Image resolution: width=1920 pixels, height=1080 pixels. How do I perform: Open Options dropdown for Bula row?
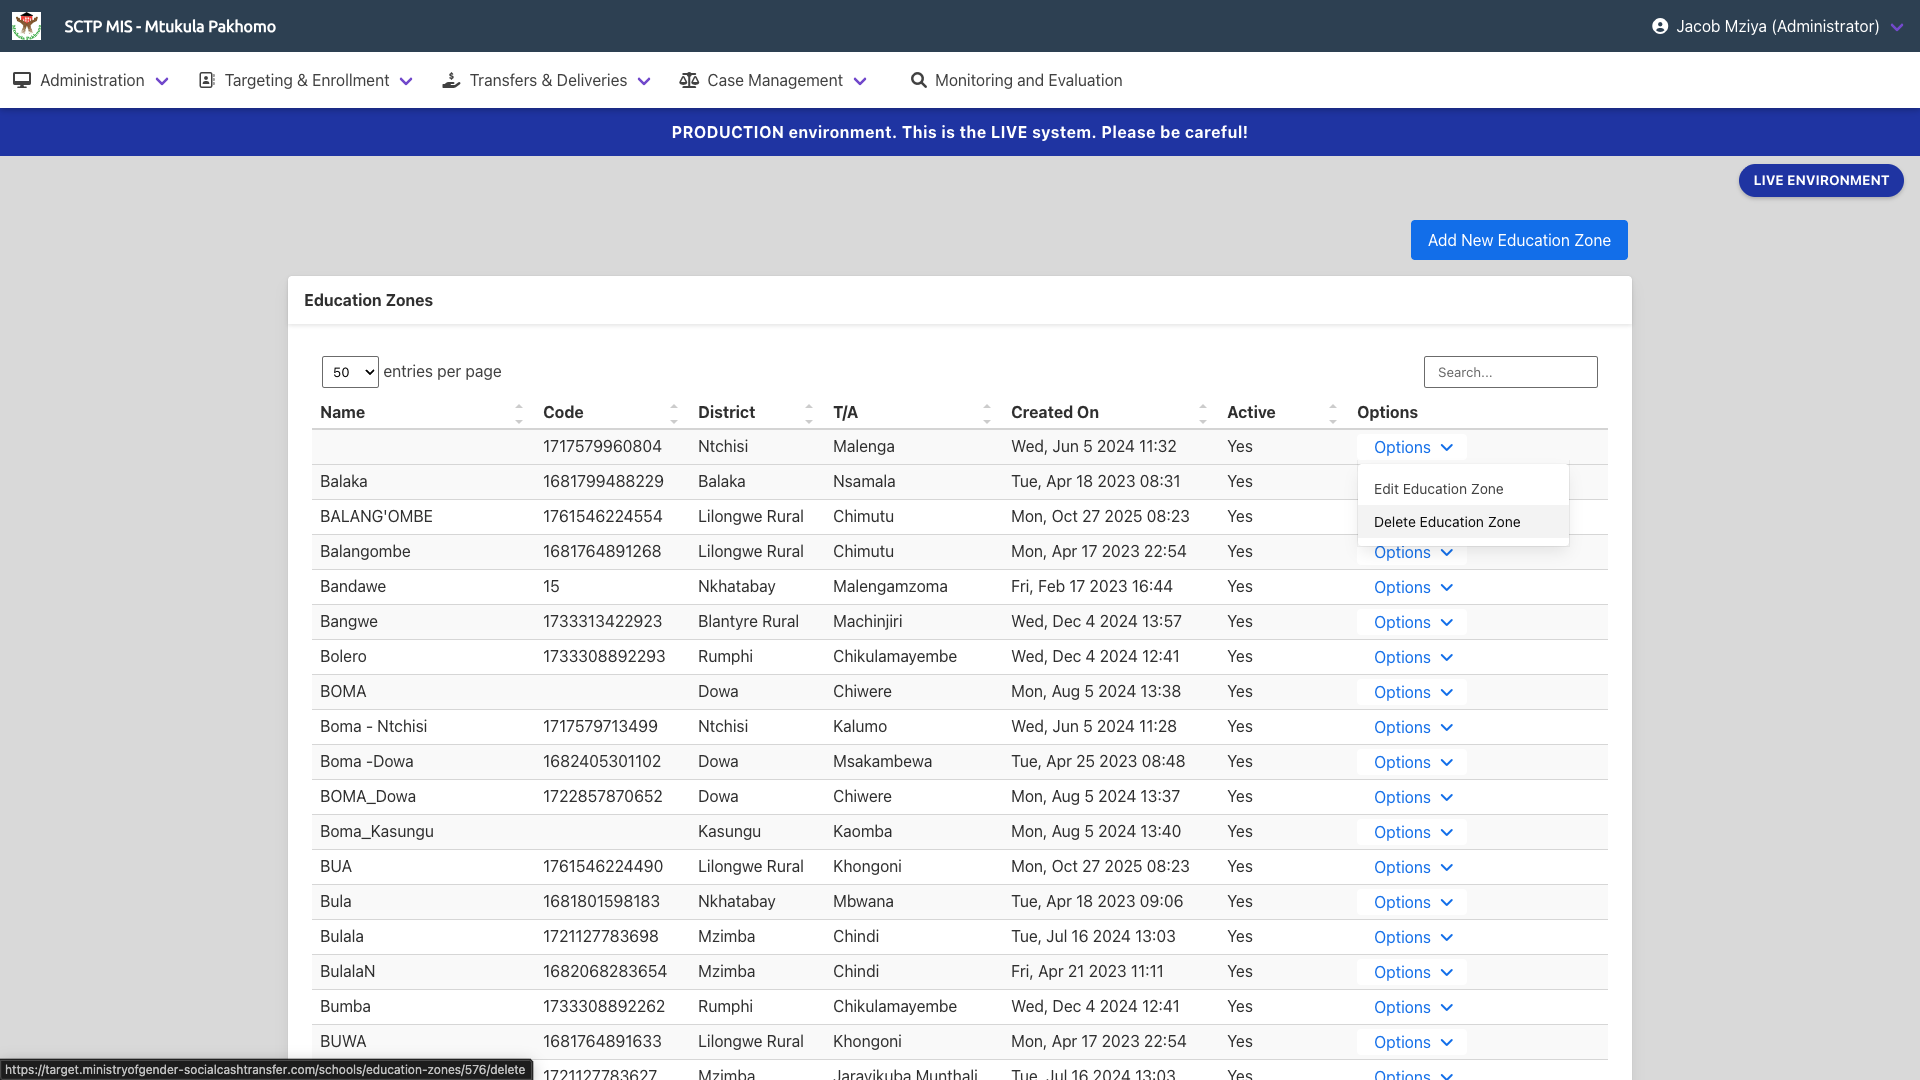coord(1412,902)
